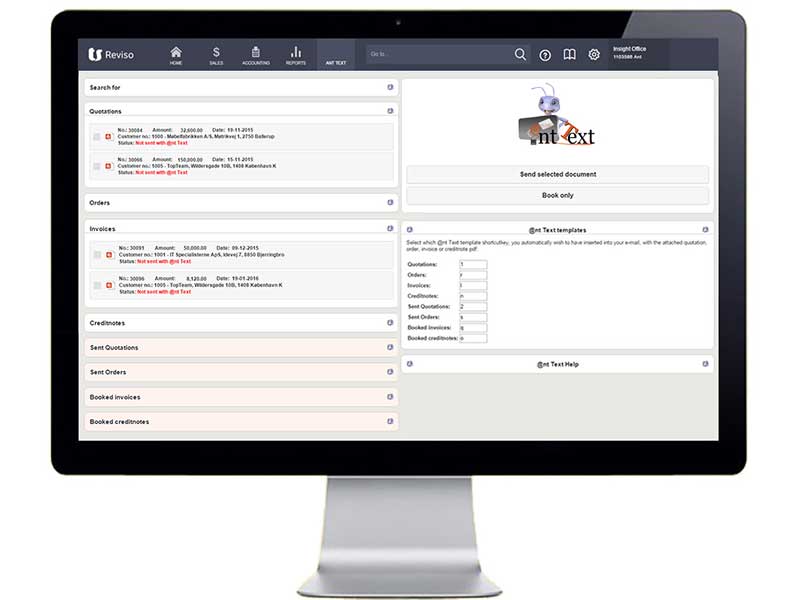Switch to the Ant Text tab
The width and height of the screenshot is (800, 600).
coord(336,55)
